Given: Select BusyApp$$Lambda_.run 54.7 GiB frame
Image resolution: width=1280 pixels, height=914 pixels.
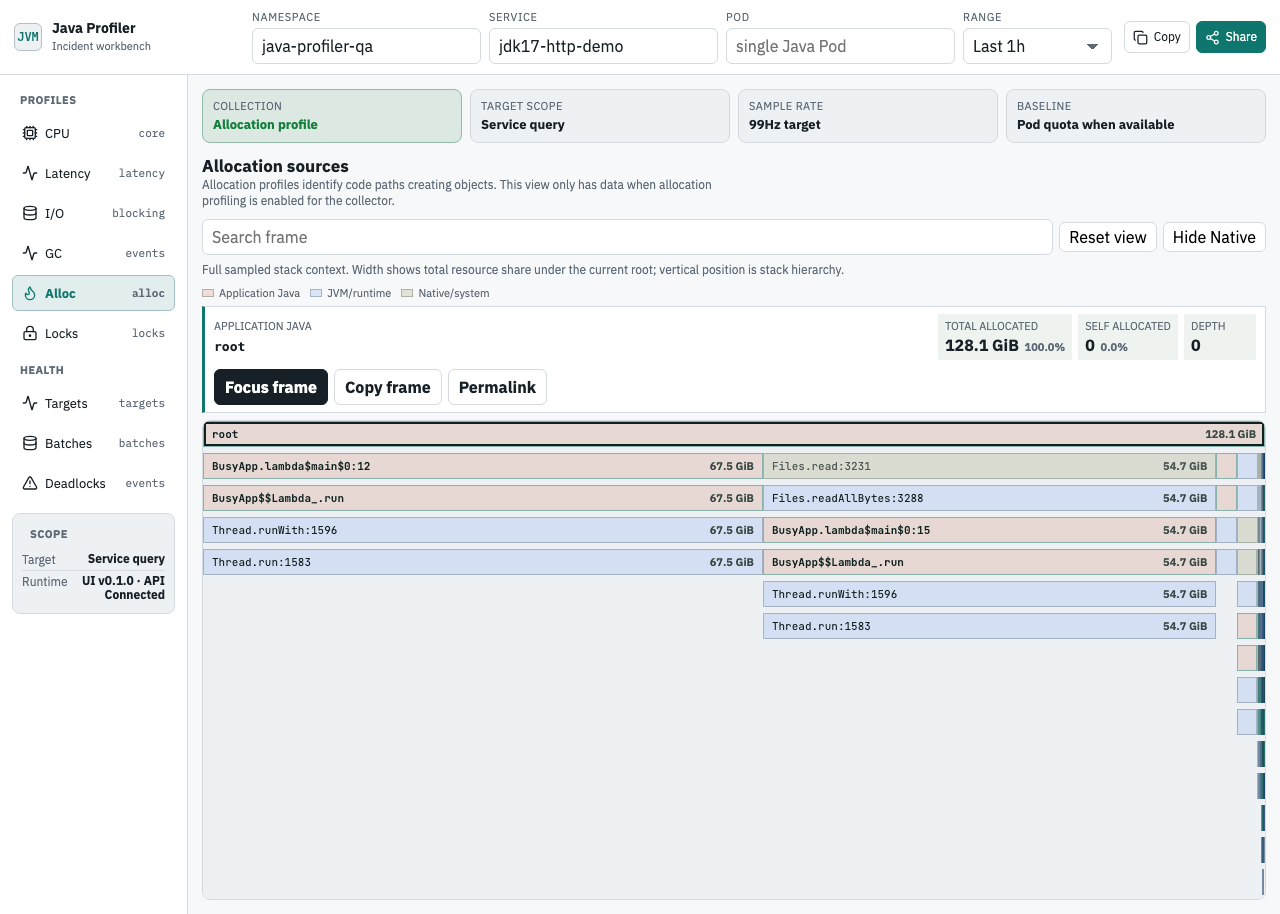Looking at the screenshot, I should pos(989,562).
